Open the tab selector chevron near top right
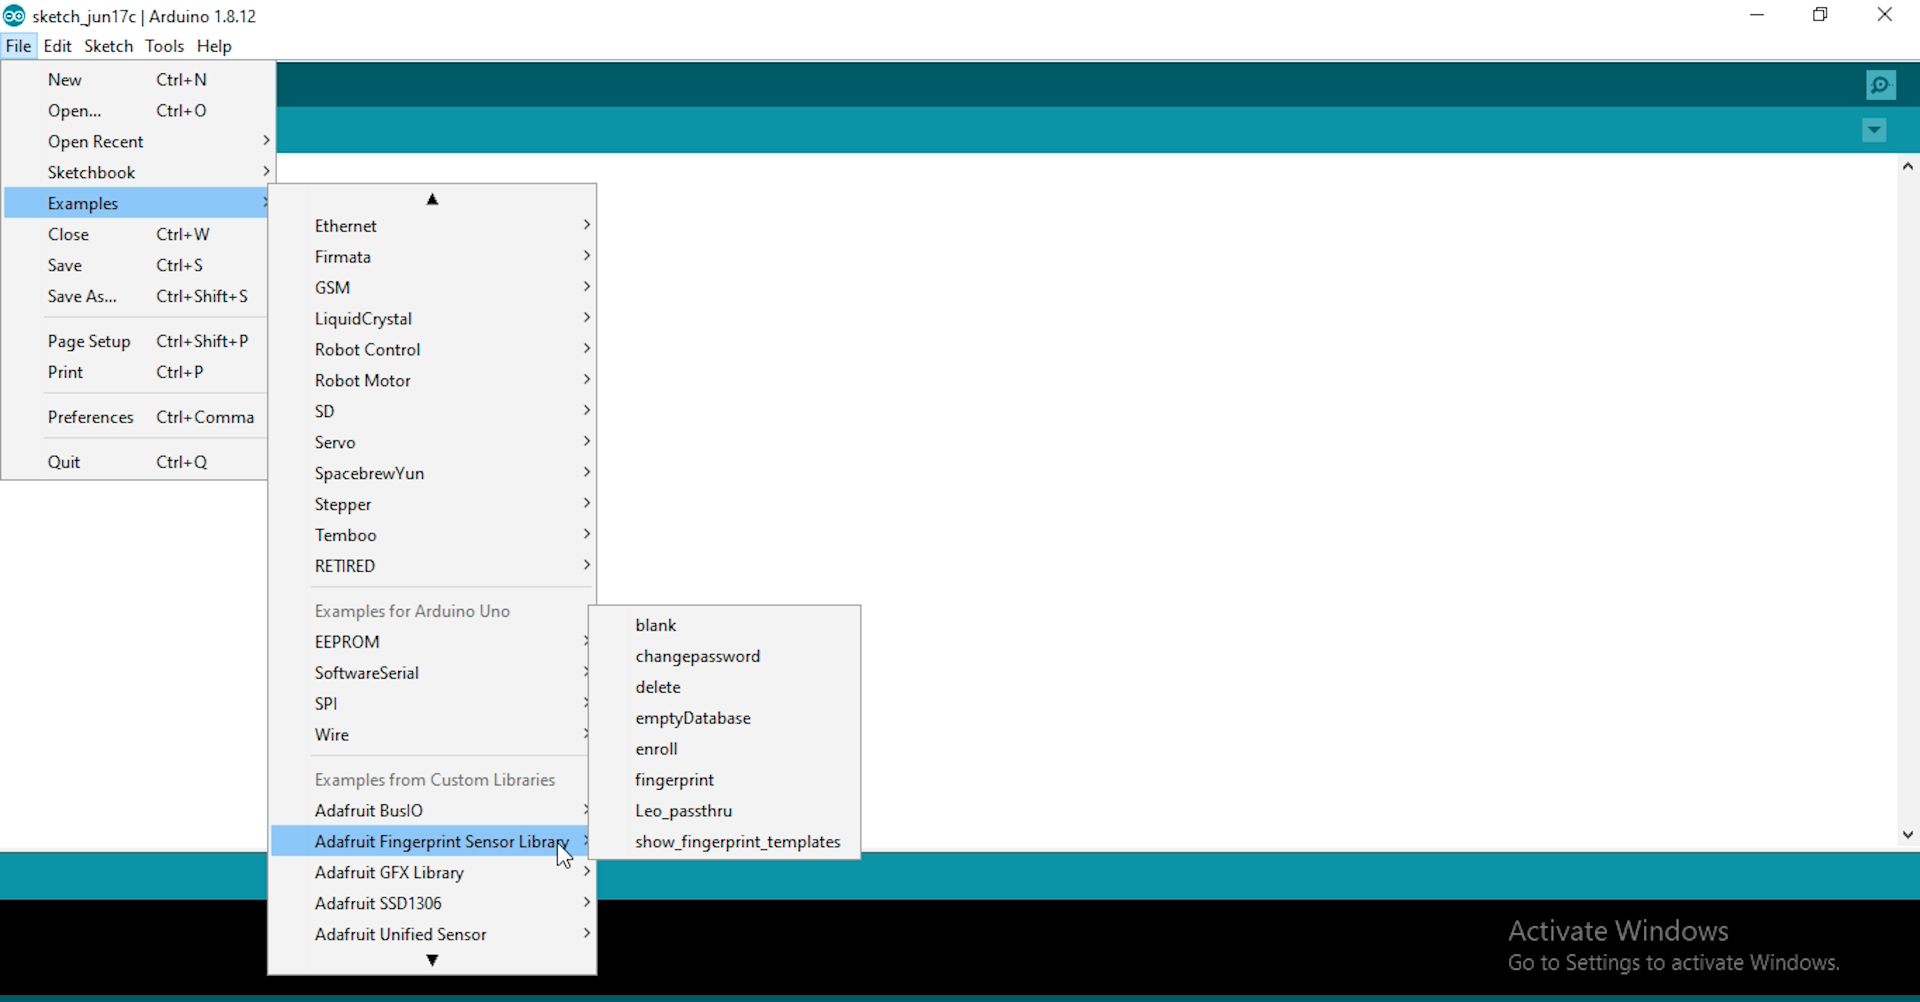1920x1002 pixels. pos(1874,130)
